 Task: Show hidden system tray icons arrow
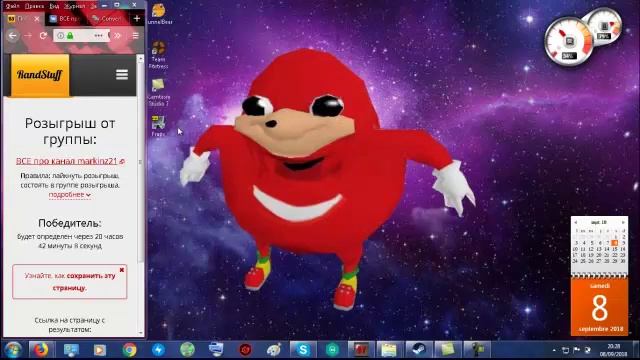tap(554, 350)
